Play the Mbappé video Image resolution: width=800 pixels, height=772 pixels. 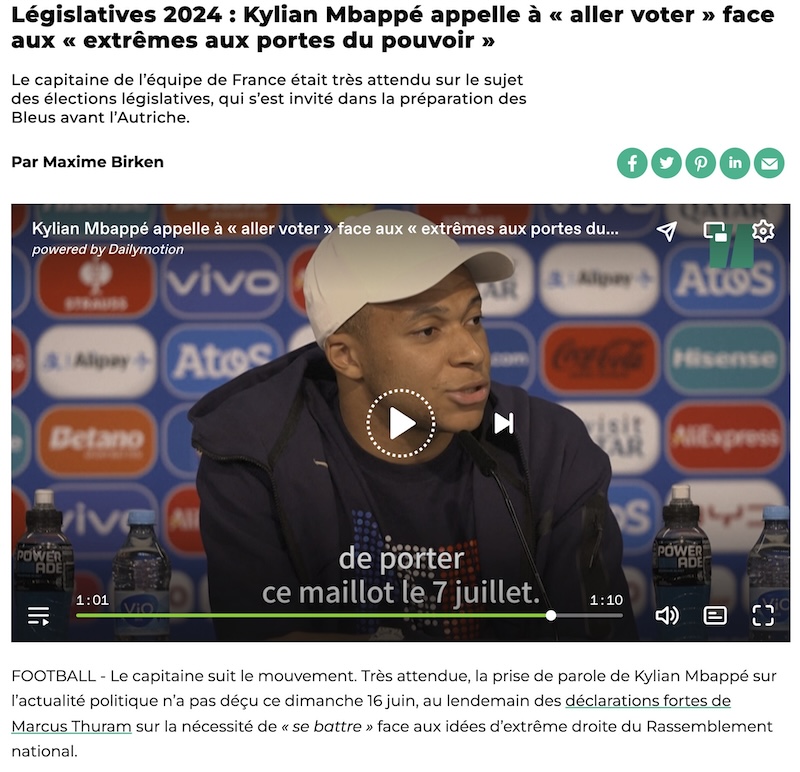click(x=401, y=423)
